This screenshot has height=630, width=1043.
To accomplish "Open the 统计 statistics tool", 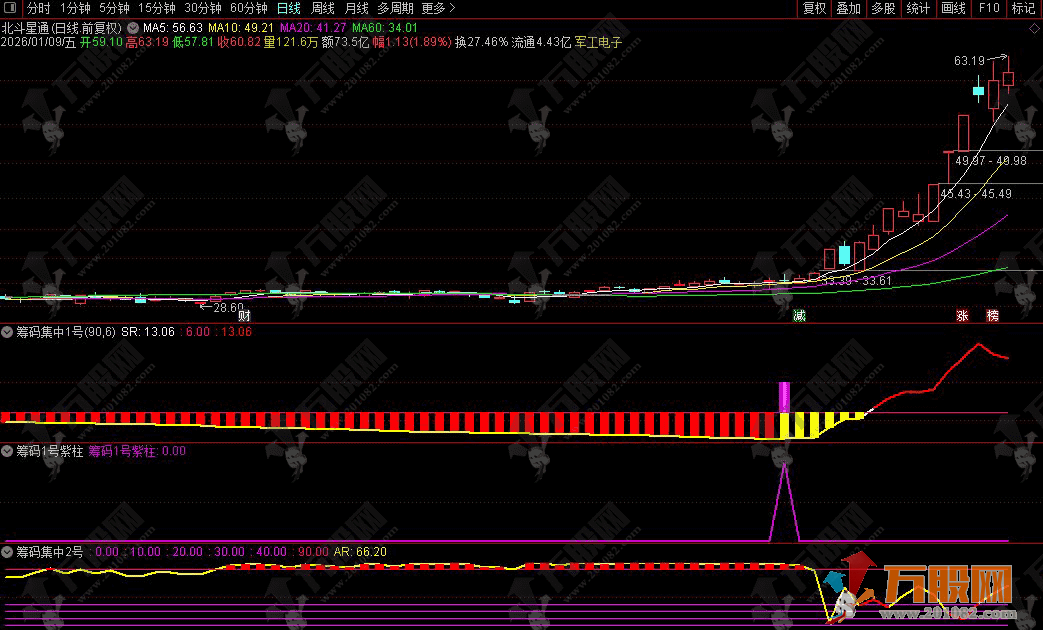I will click(x=917, y=8).
